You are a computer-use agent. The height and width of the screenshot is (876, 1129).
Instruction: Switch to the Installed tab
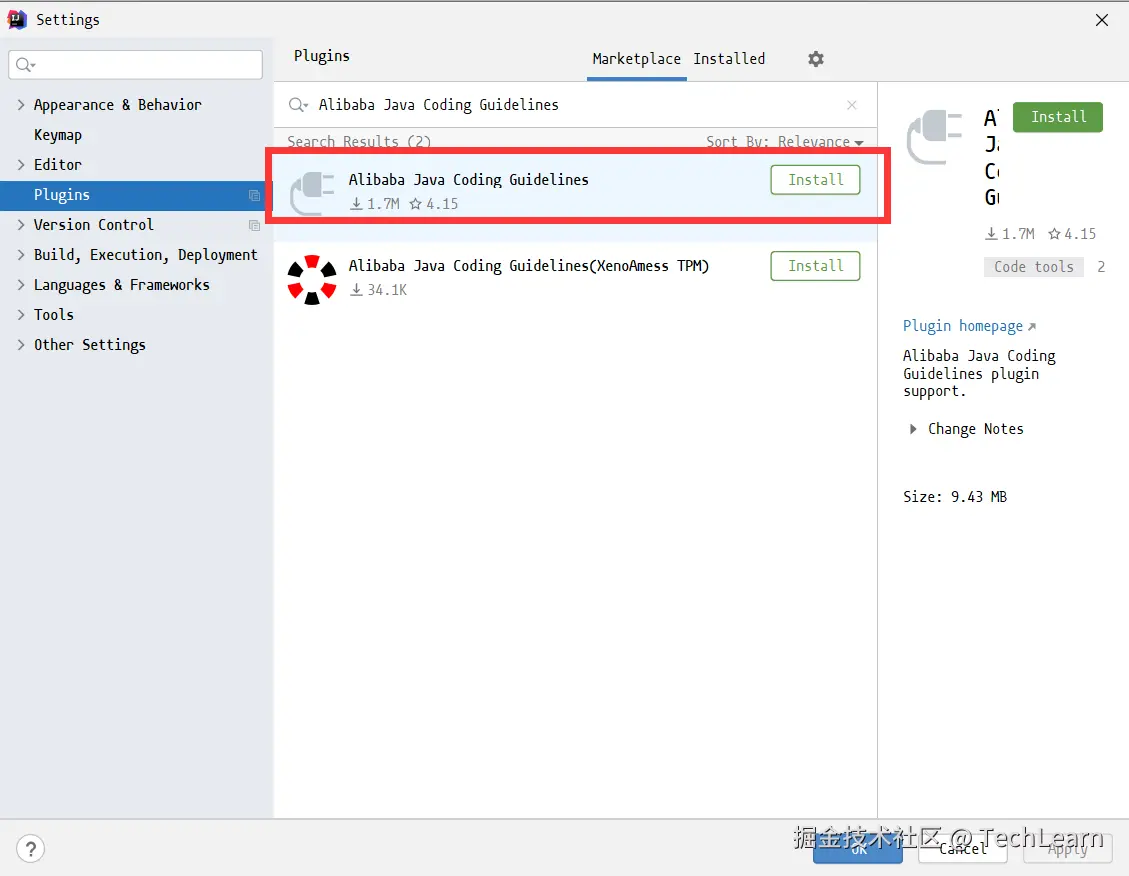point(729,59)
